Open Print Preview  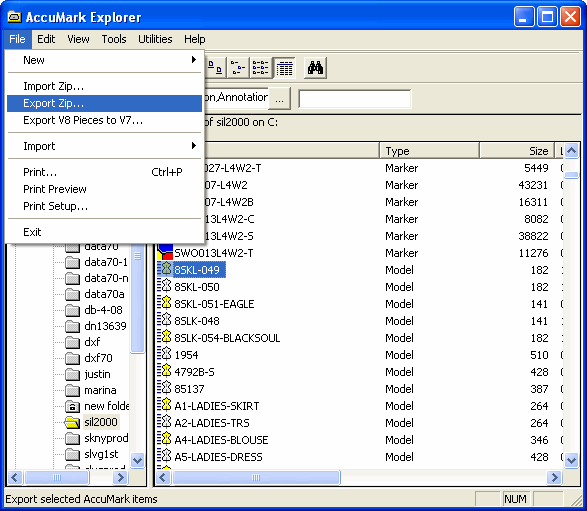[x=104, y=189]
